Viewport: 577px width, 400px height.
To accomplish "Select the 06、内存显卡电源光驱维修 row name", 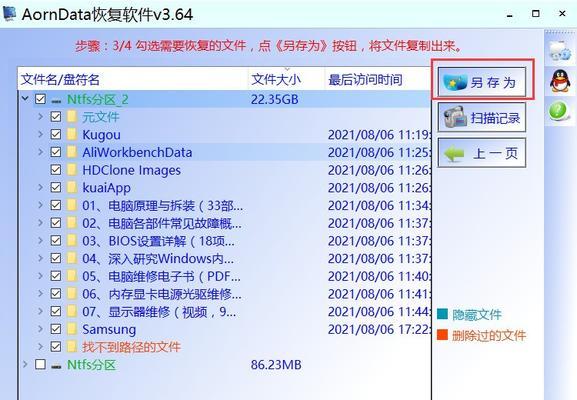I will pyautogui.click(x=162, y=294).
